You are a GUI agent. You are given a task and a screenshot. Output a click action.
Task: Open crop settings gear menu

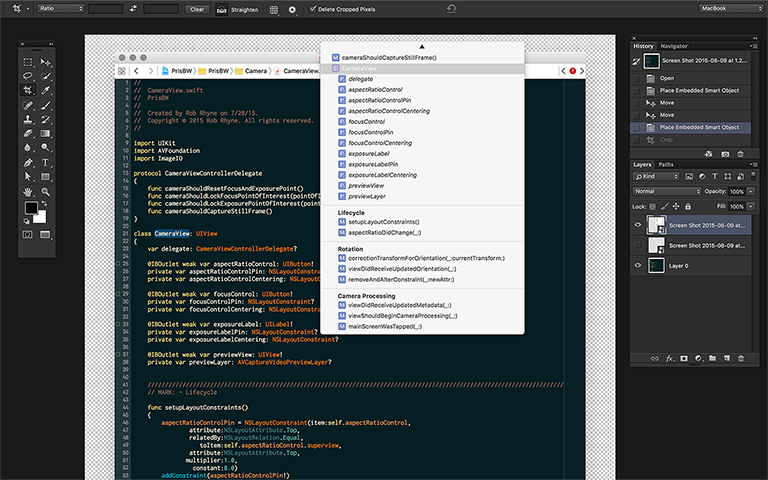pyautogui.click(x=292, y=9)
